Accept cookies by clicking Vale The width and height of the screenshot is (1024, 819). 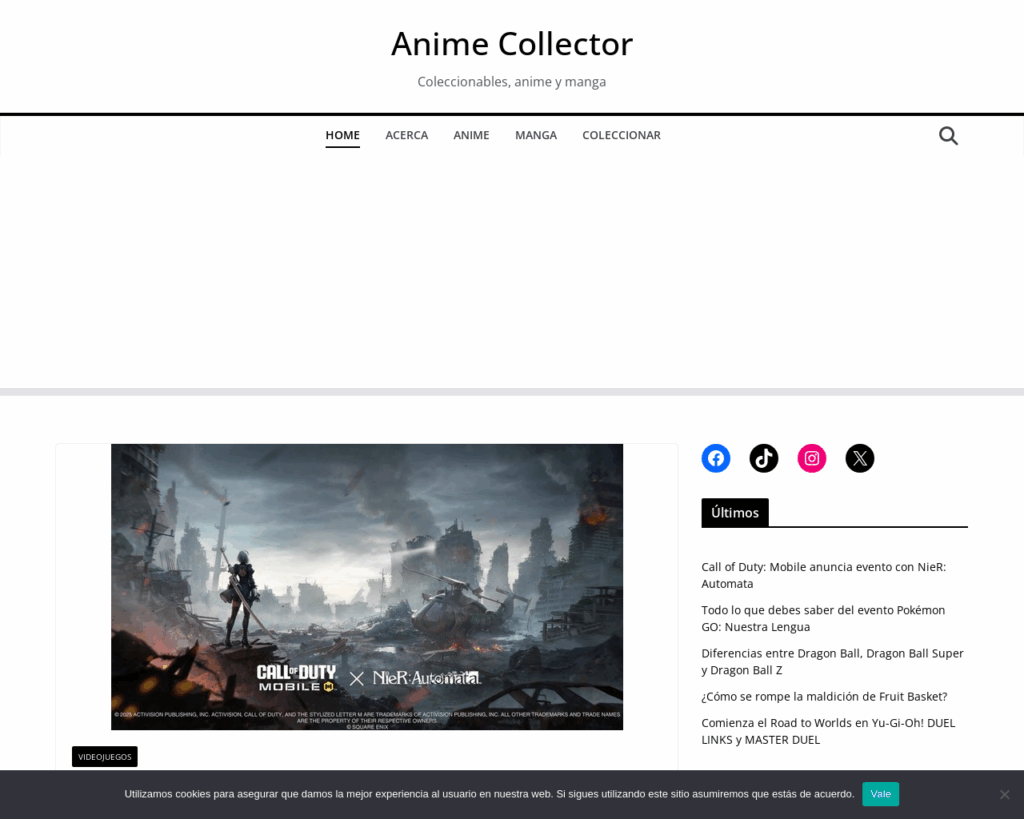coord(880,793)
